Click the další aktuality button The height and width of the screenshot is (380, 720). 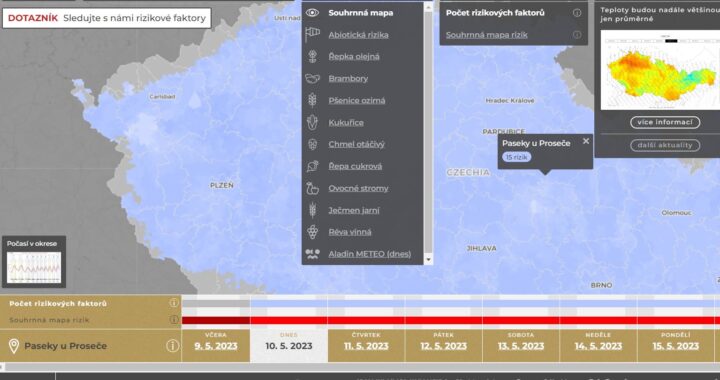point(665,145)
